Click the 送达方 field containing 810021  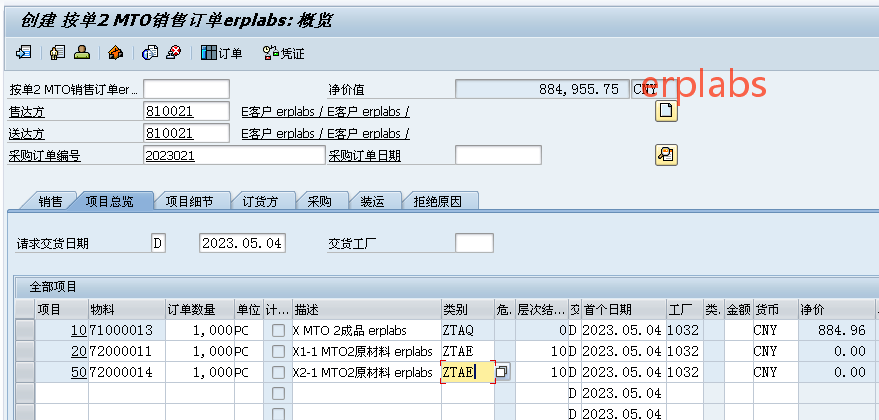[187, 133]
